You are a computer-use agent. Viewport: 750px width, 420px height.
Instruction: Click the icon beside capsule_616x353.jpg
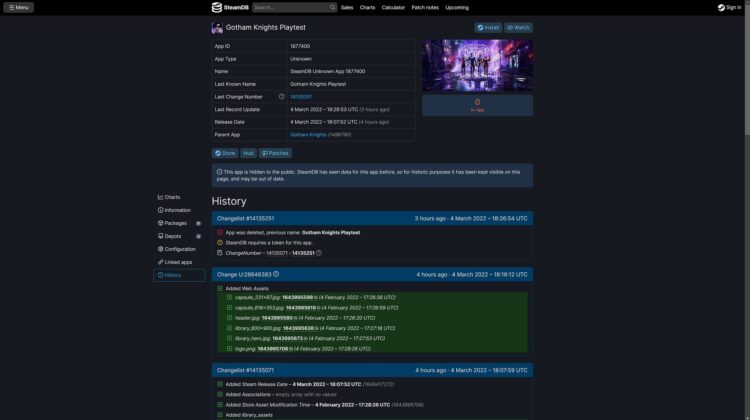coord(229,308)
